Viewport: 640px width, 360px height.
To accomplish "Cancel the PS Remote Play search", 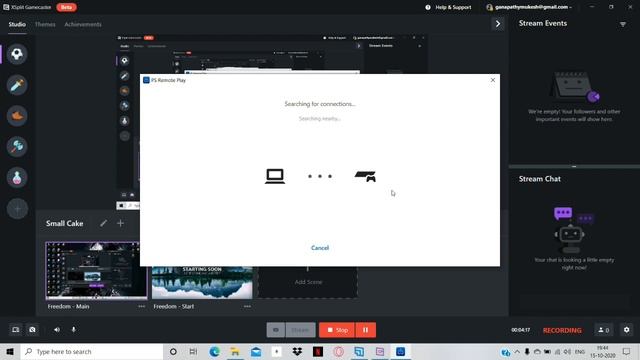I will tap(320, 248).
